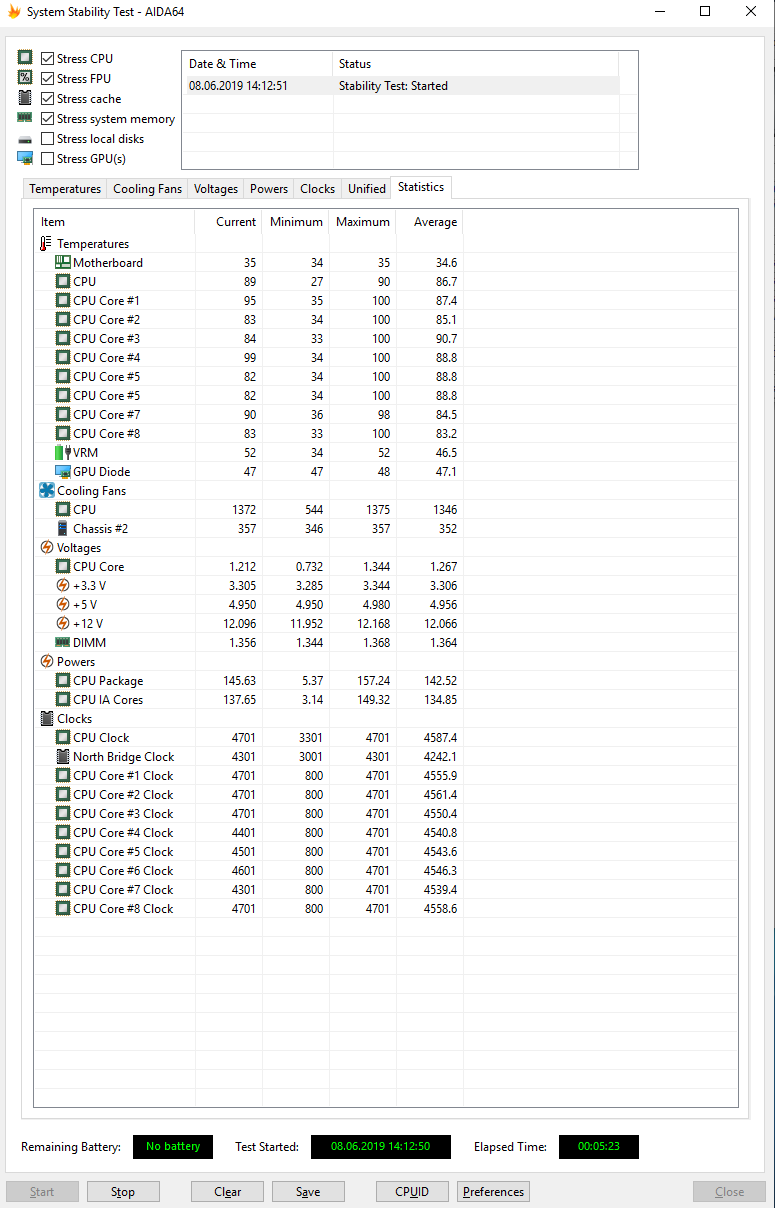775x1208 pixels.
Task: Switch to the Temperatures tab
Action: [x=65, y=189]
